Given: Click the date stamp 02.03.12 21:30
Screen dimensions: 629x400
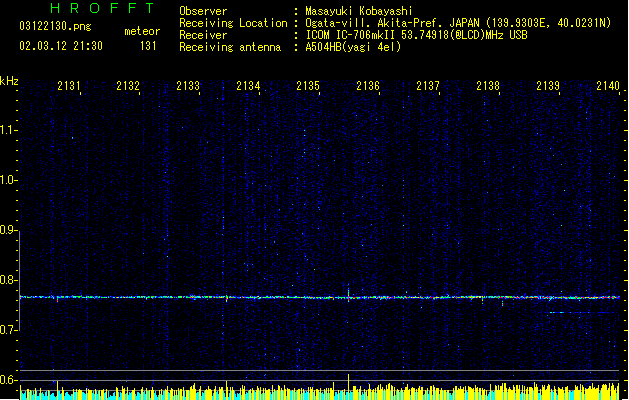Looking at the screenshot, I should (61, 46).
